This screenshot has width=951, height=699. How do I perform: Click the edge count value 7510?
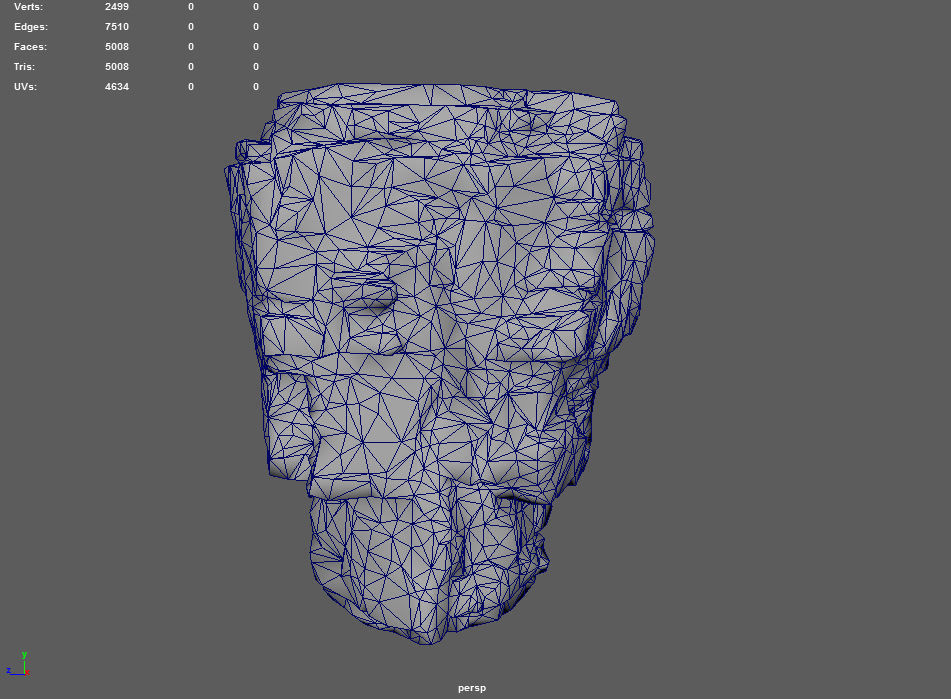[116, 27]
